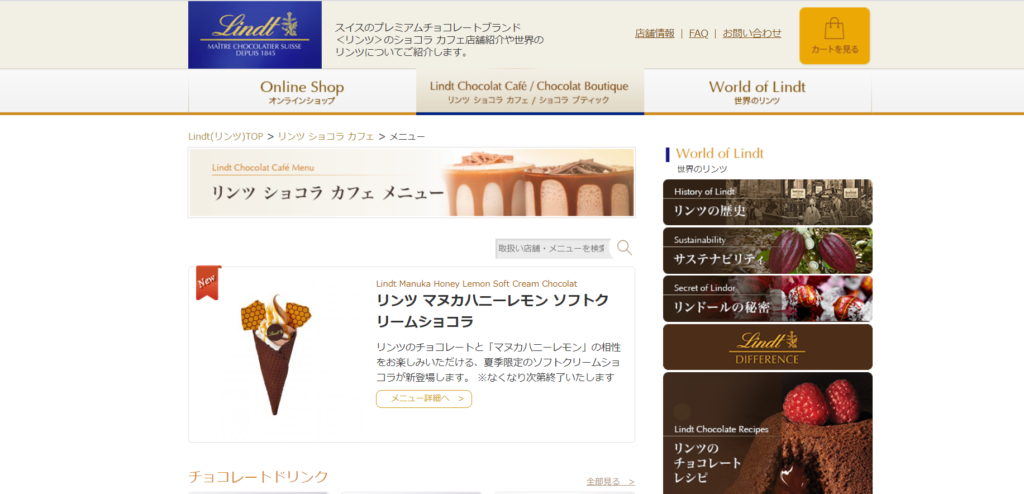Open 店舗情報 store info link
The image size is (1024, 494).
coord(654,33)
